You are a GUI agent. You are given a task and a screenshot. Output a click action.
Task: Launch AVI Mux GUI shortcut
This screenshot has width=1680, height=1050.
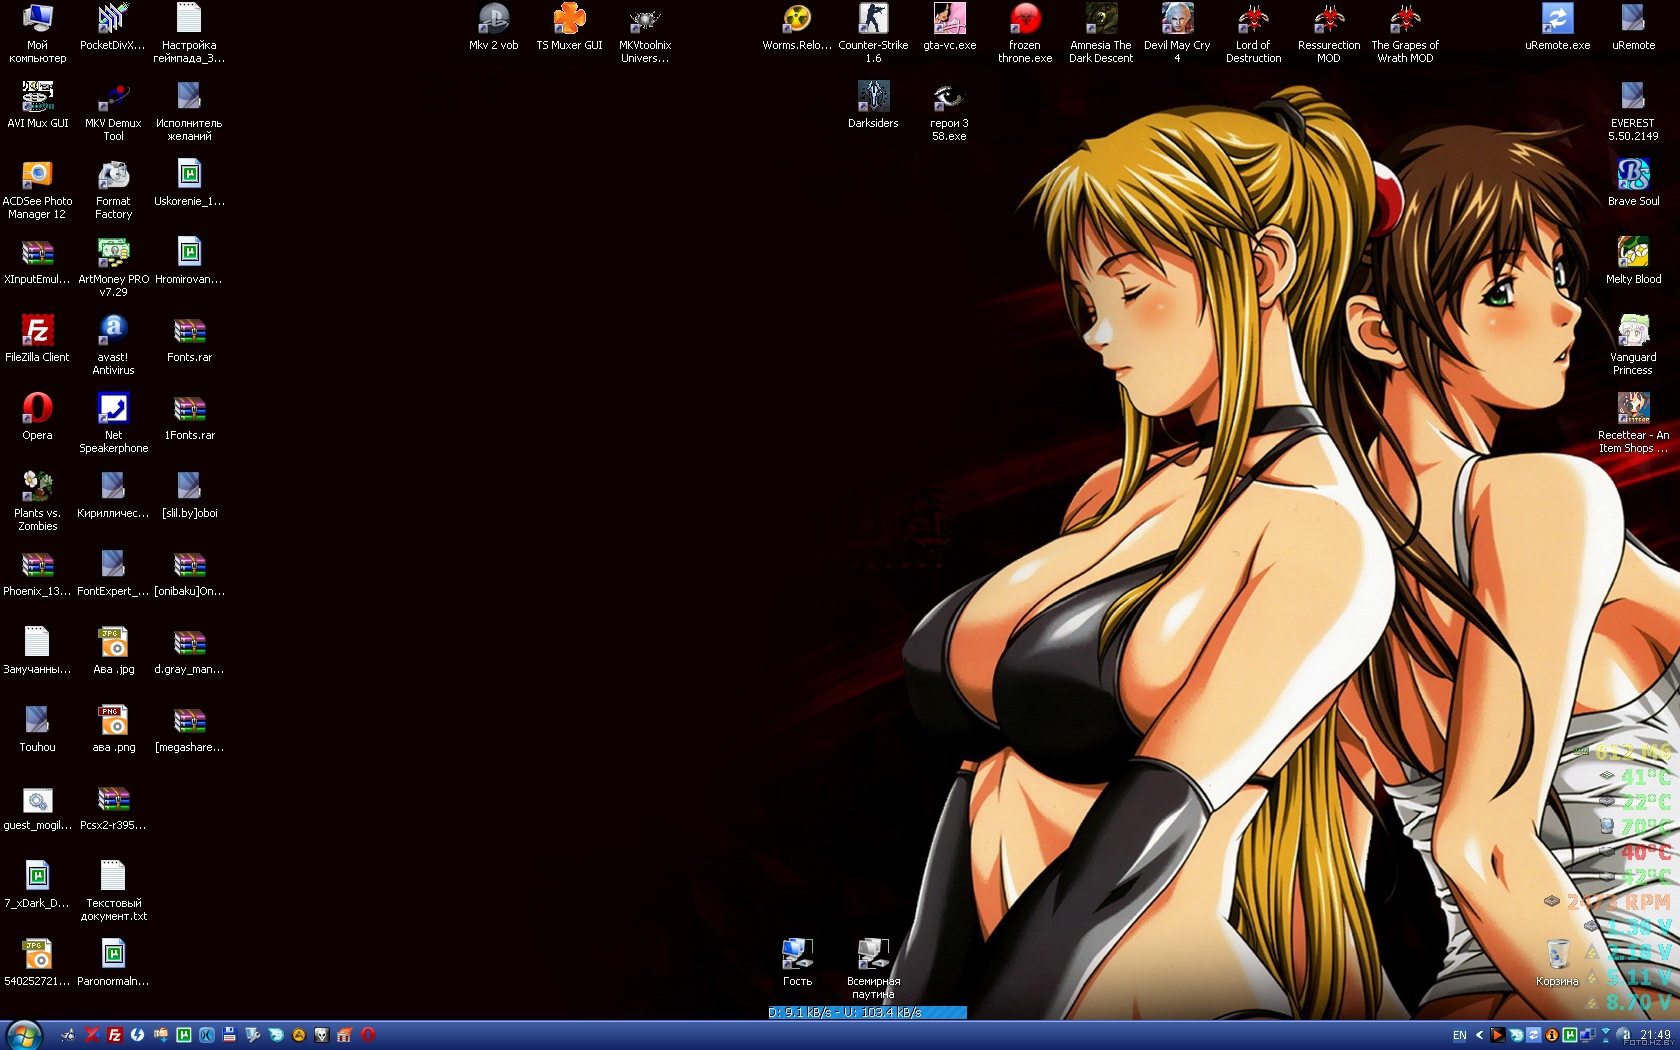click(37, 104)
